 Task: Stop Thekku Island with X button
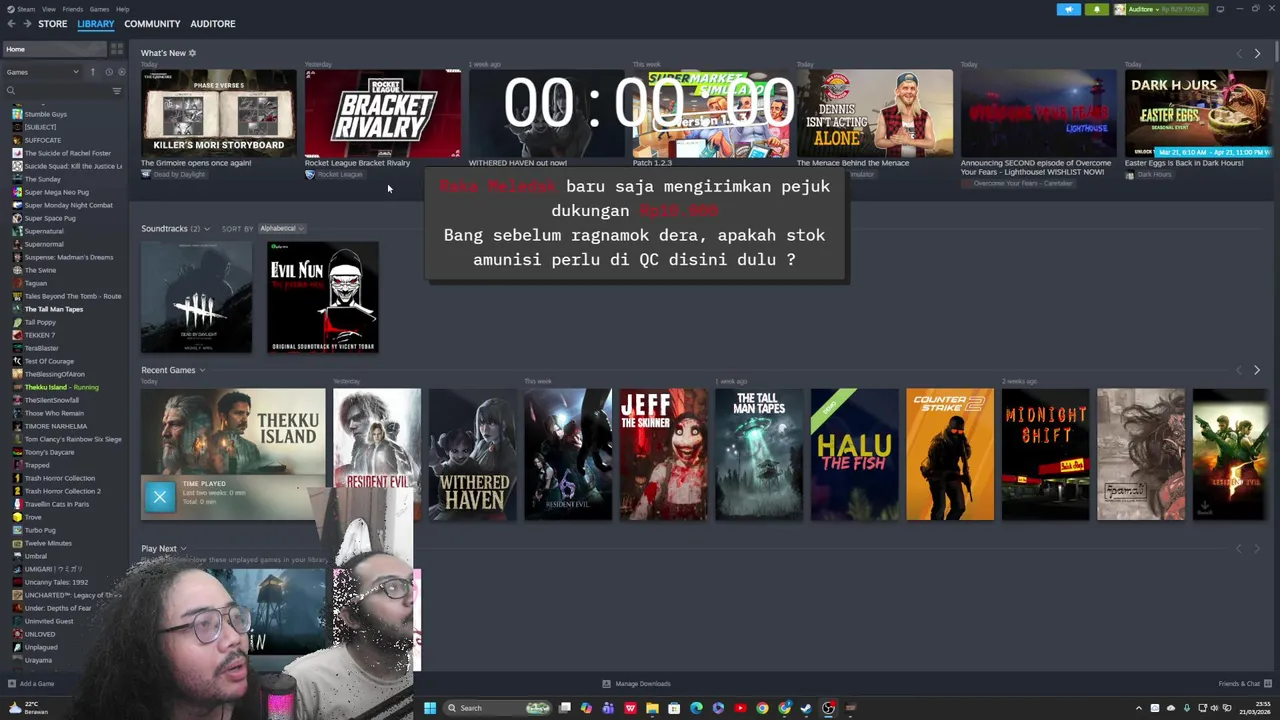[160, 496]
